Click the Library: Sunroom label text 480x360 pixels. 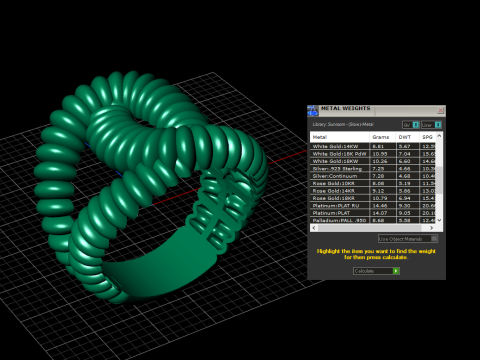[x=343, y=124]
